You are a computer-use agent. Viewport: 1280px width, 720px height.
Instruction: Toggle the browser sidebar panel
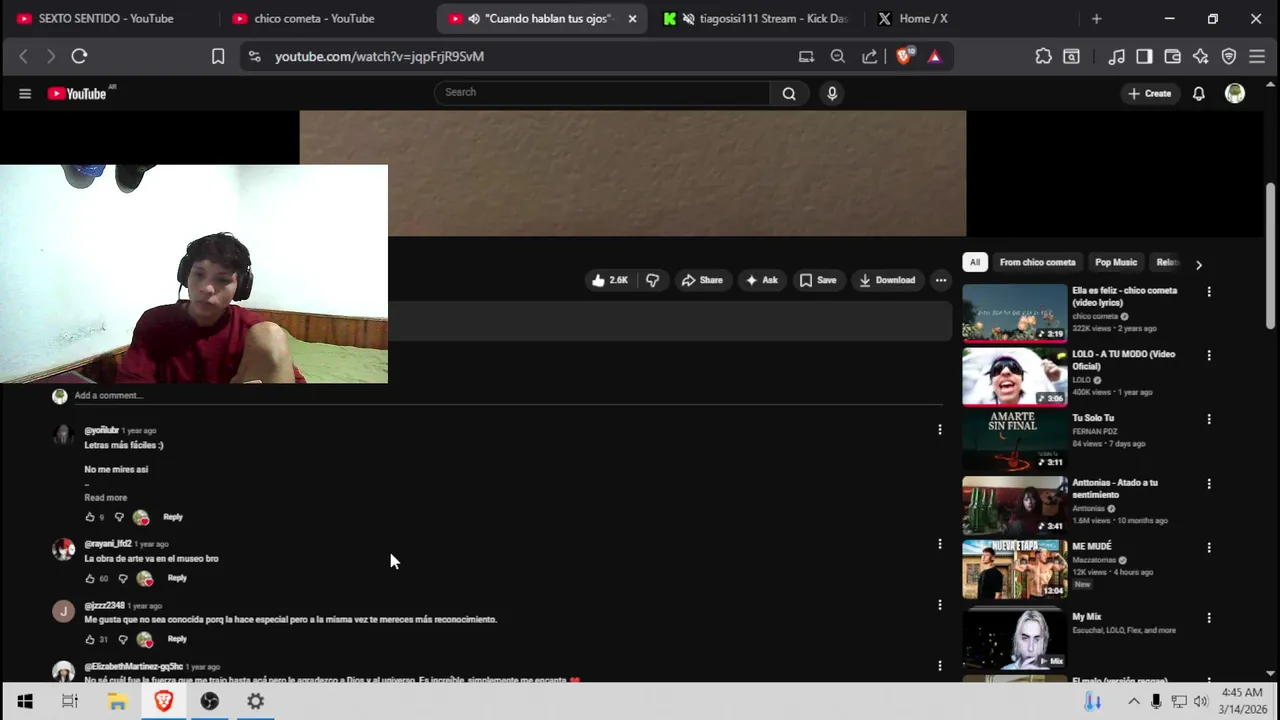(1144, 57)
